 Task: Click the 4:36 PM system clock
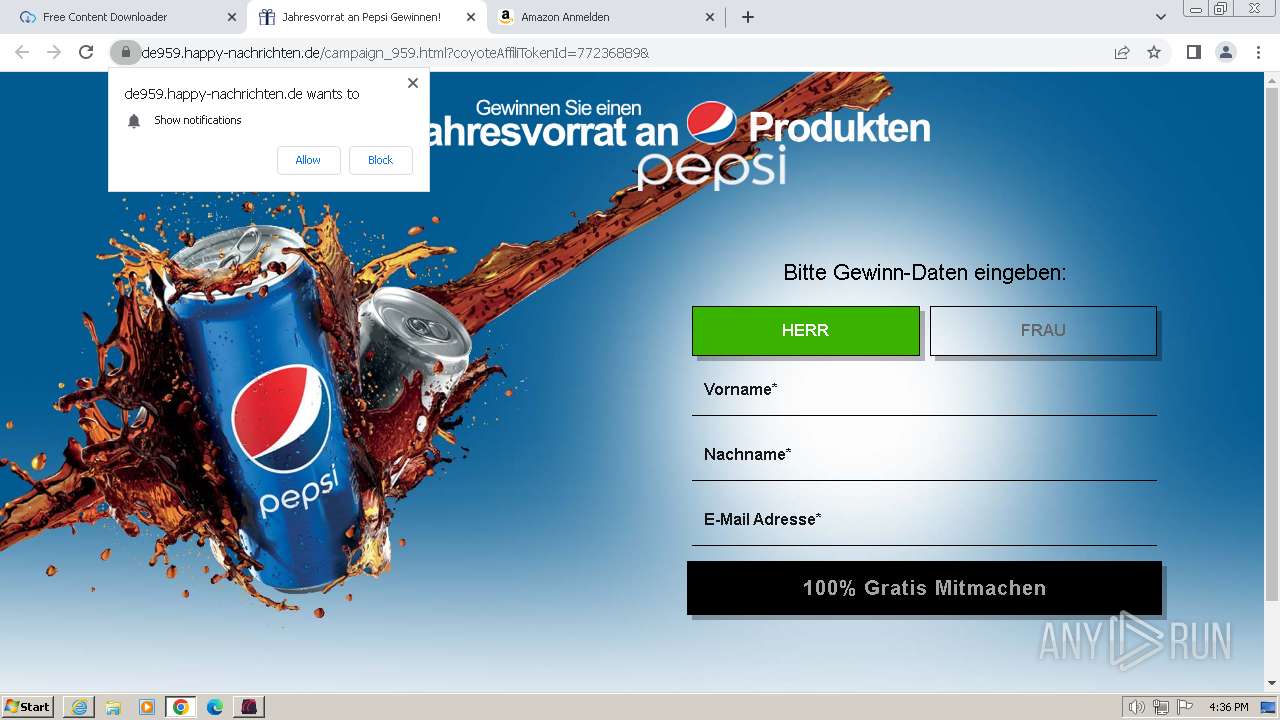[x=1228, y=707]
